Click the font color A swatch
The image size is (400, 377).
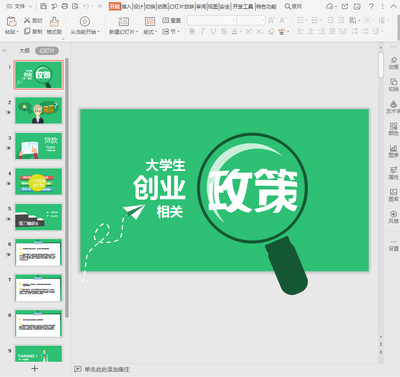pyautogui.click(x=235, y=31)
